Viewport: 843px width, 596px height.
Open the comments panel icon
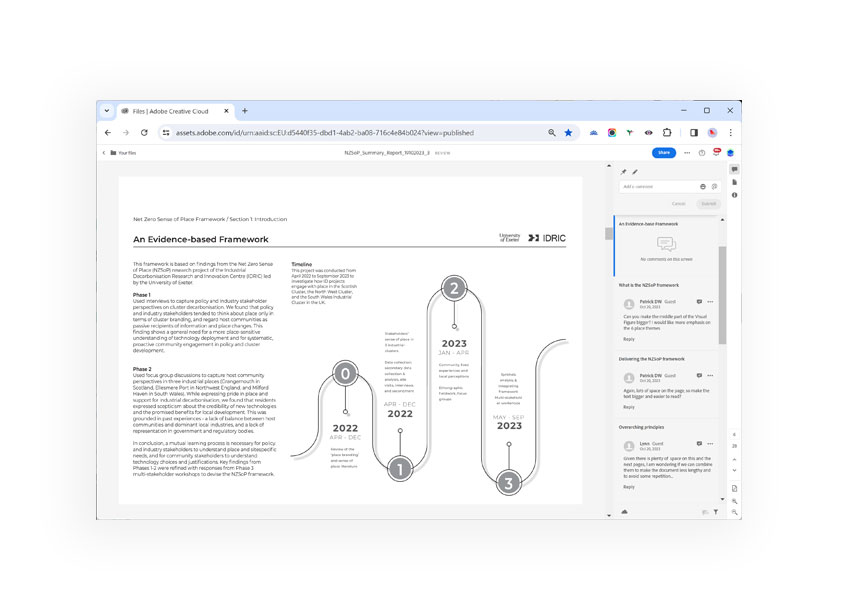[734, 170]
